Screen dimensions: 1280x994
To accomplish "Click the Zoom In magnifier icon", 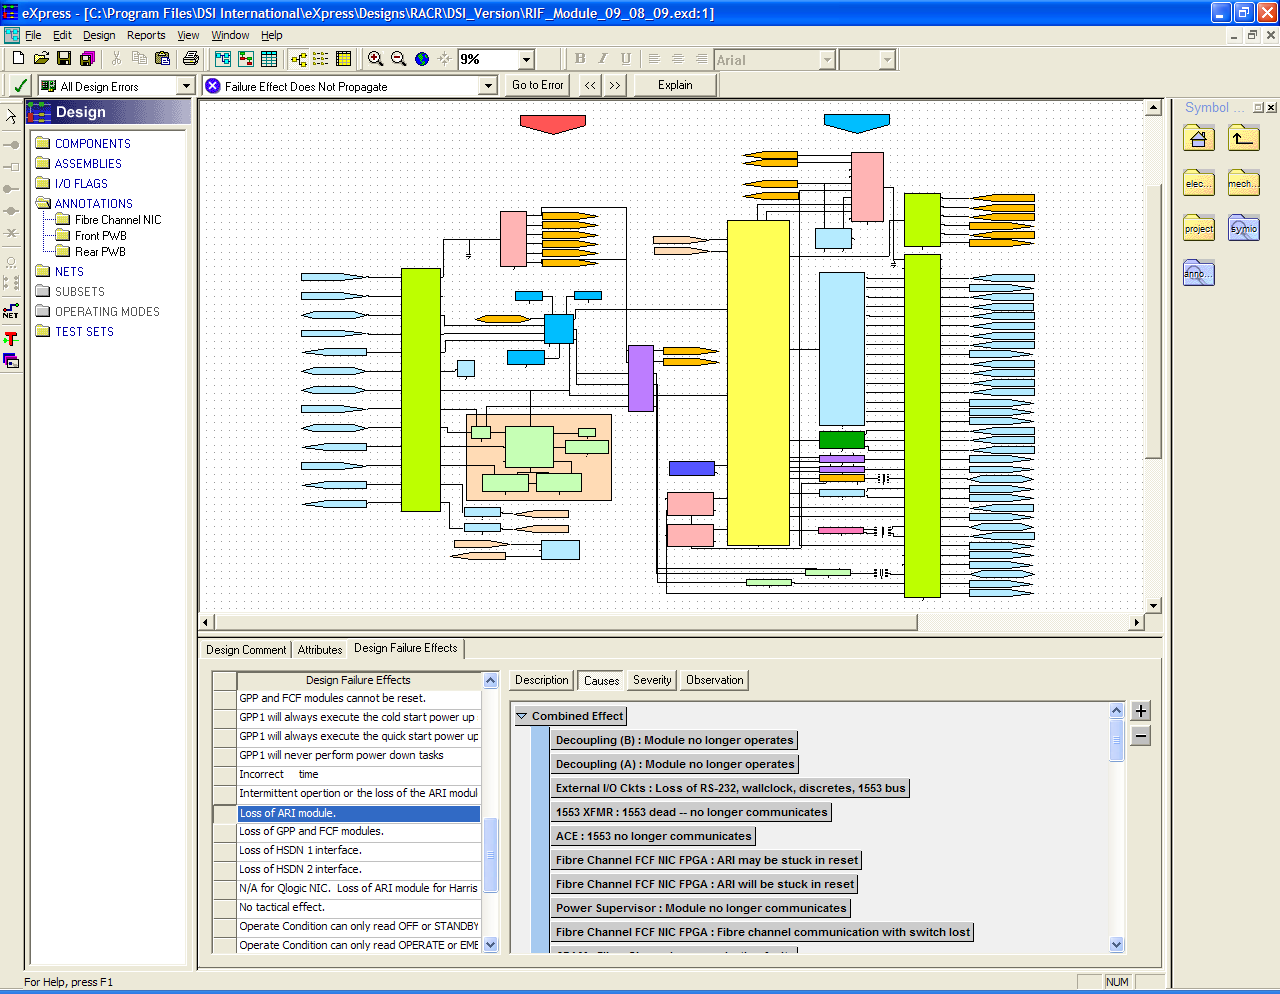I will point(375,59).
